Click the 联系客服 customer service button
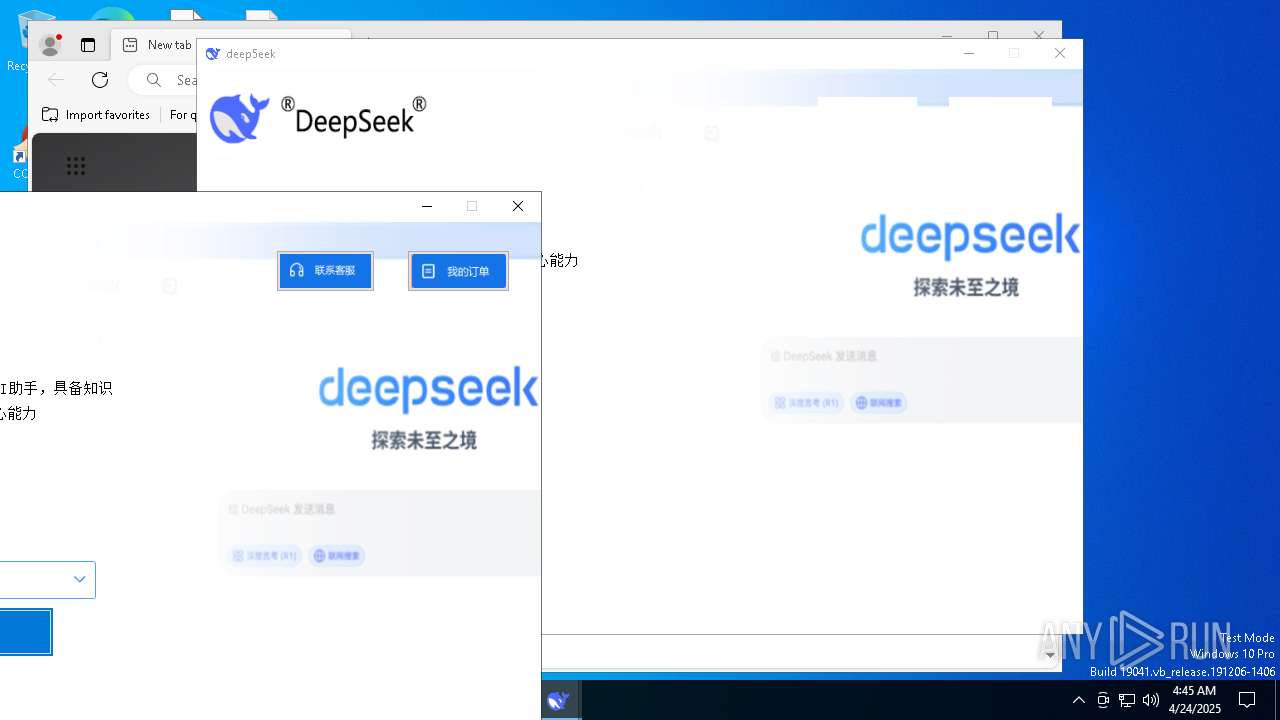The height and width of the screenshot is (720, 1280). (325, 271)
